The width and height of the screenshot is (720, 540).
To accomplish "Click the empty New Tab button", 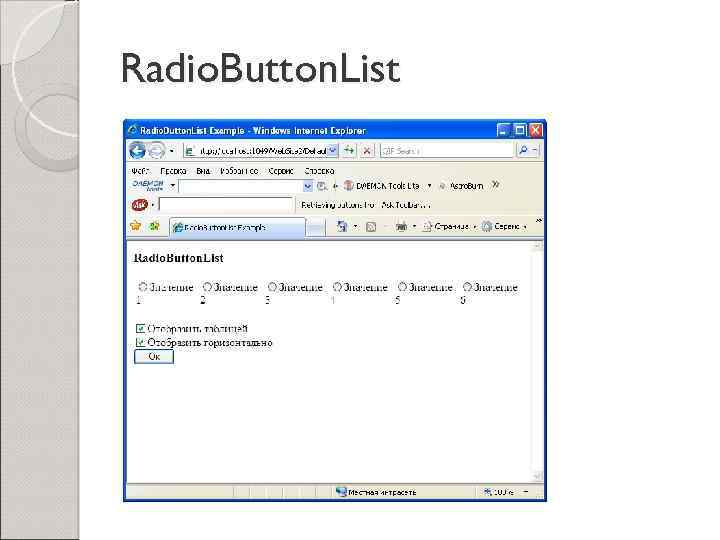I will 315,228.
